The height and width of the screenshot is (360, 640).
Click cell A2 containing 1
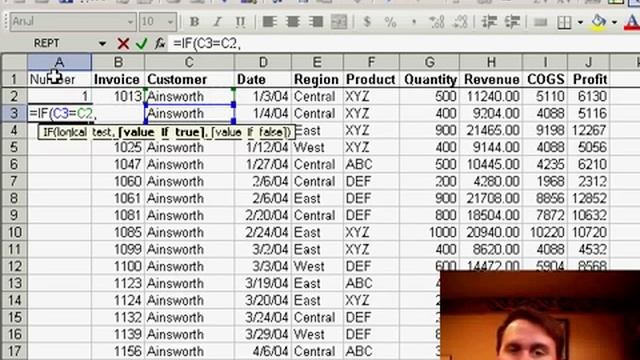59,96
